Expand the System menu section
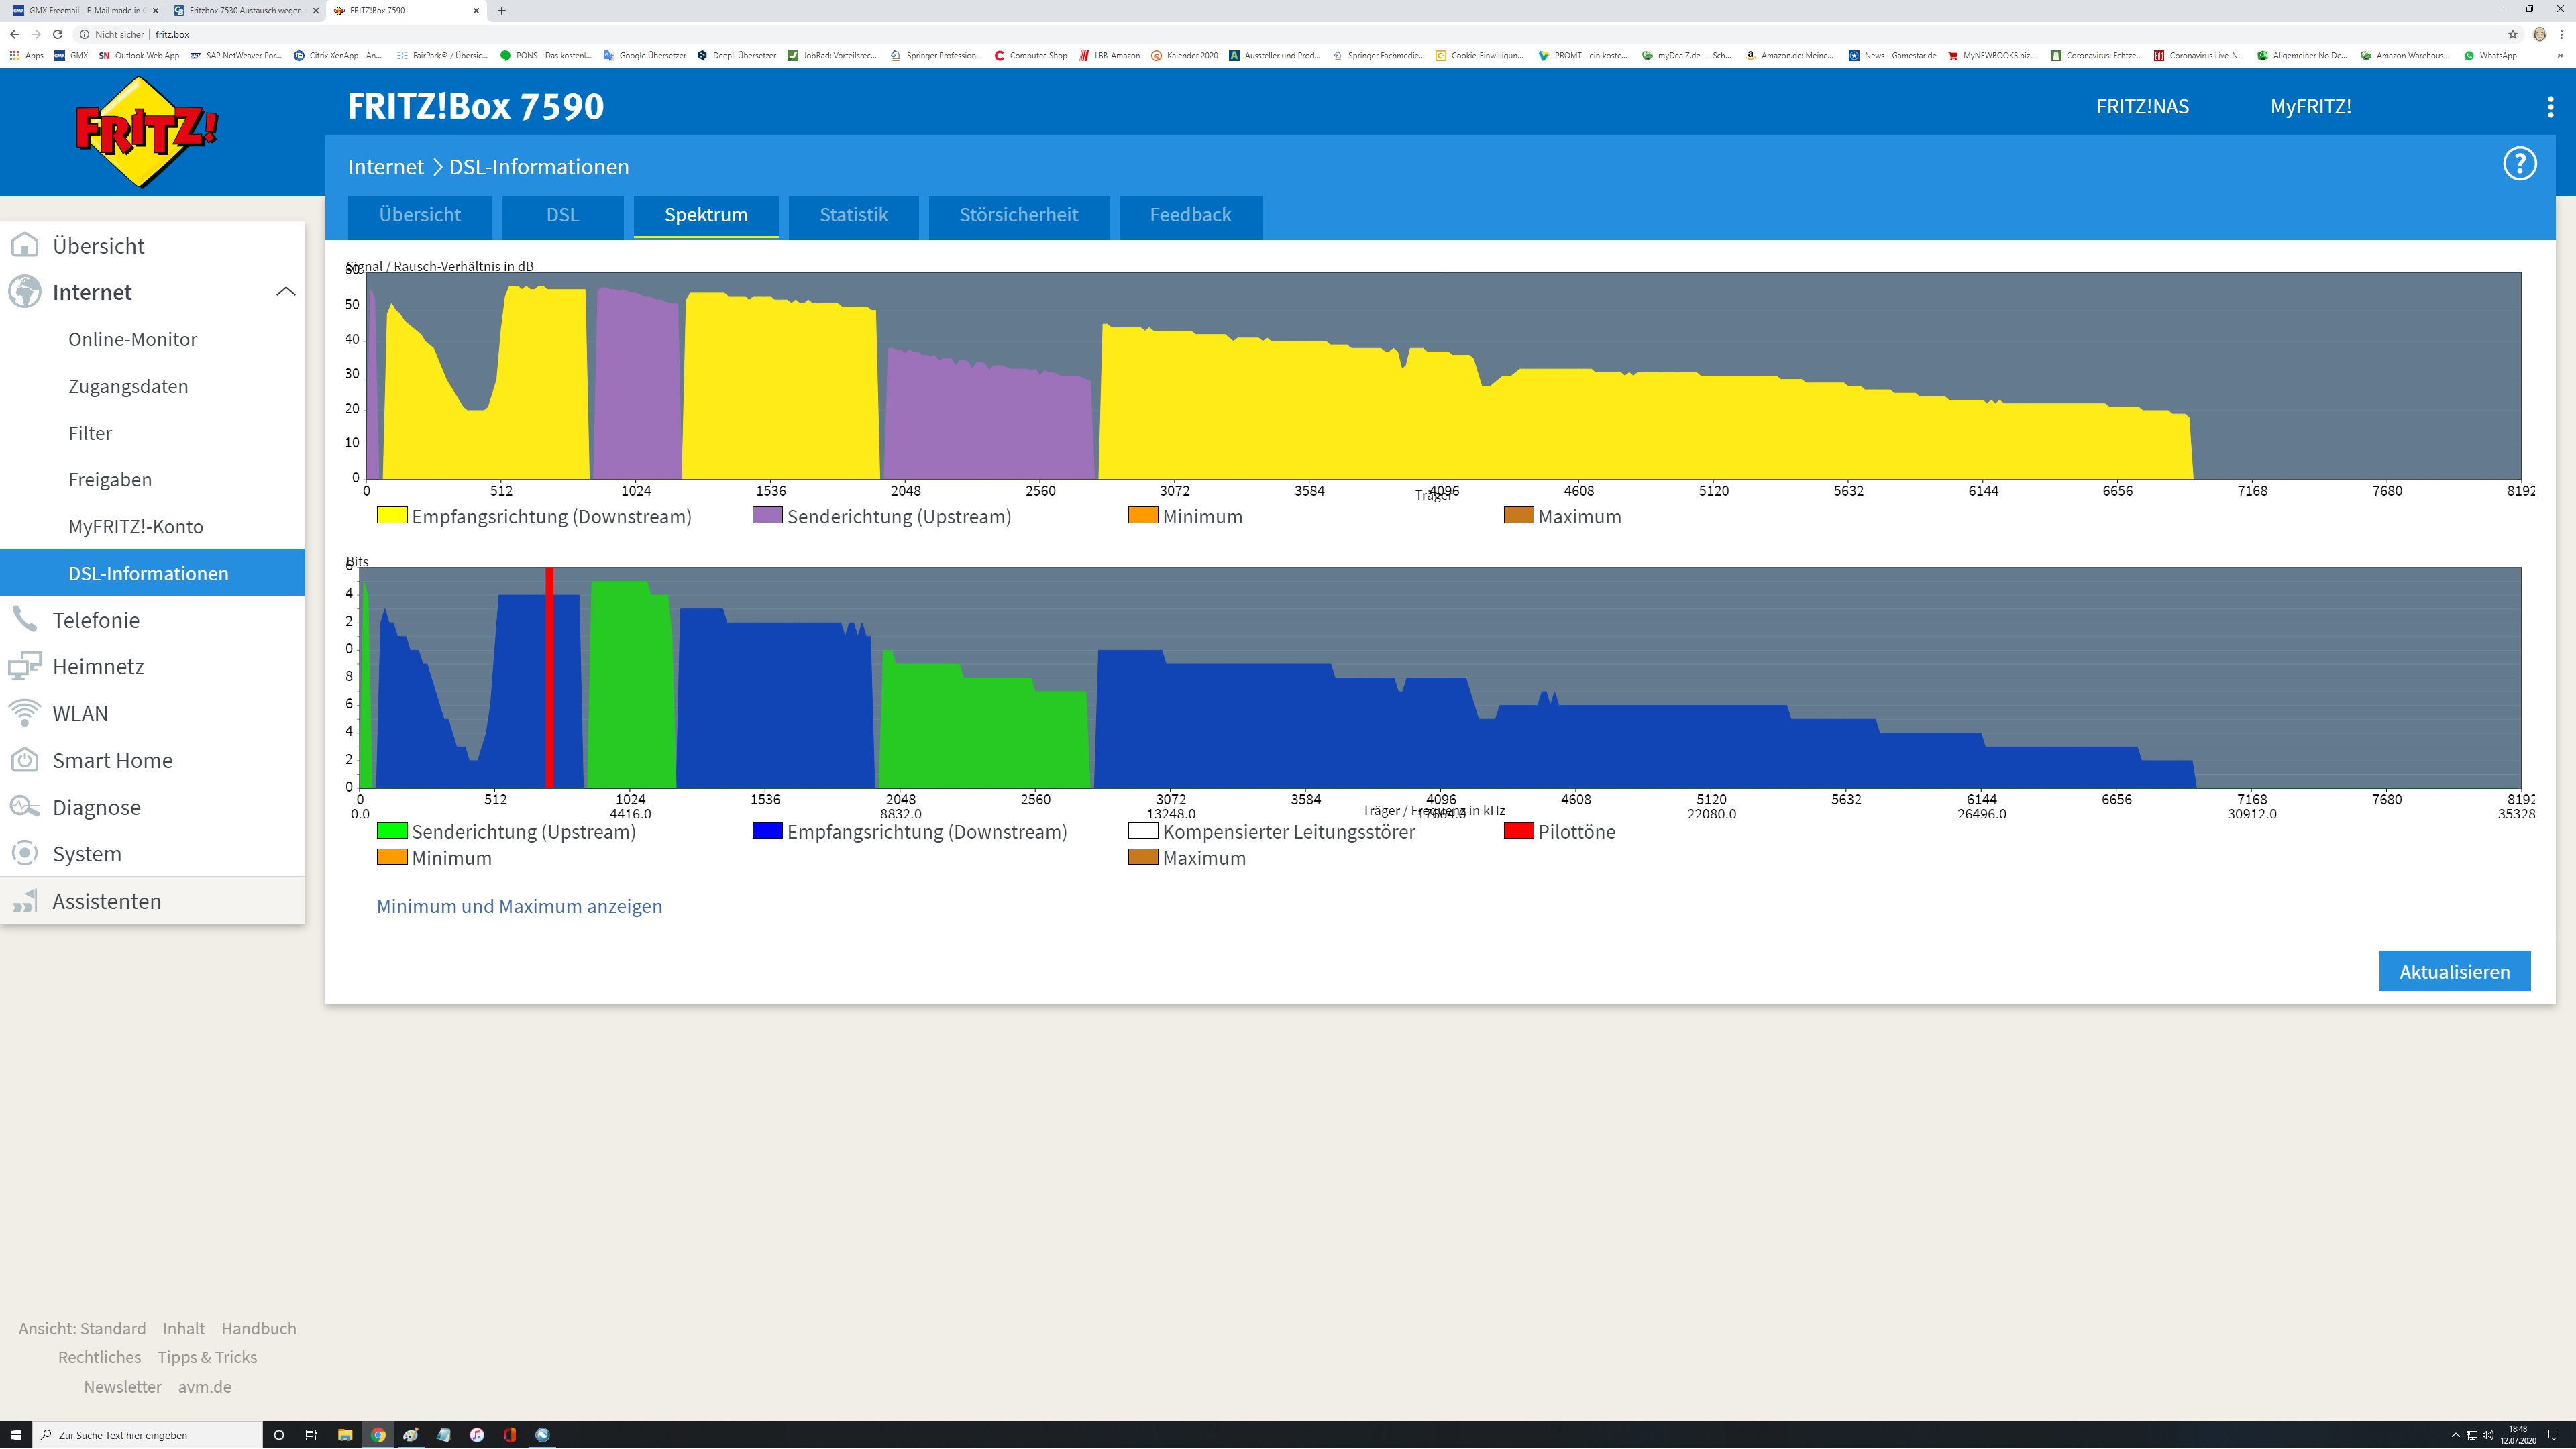This screenshot has height=1449, width=2576. 87,854
